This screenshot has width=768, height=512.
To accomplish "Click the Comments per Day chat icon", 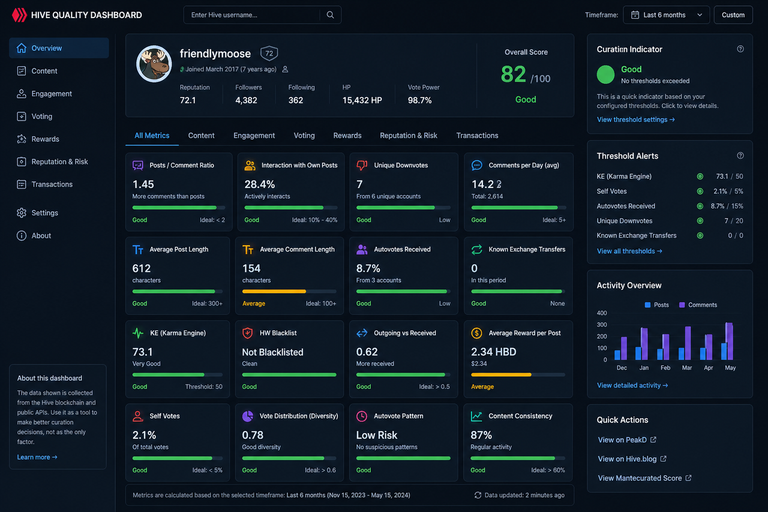I will pos(477,166).
